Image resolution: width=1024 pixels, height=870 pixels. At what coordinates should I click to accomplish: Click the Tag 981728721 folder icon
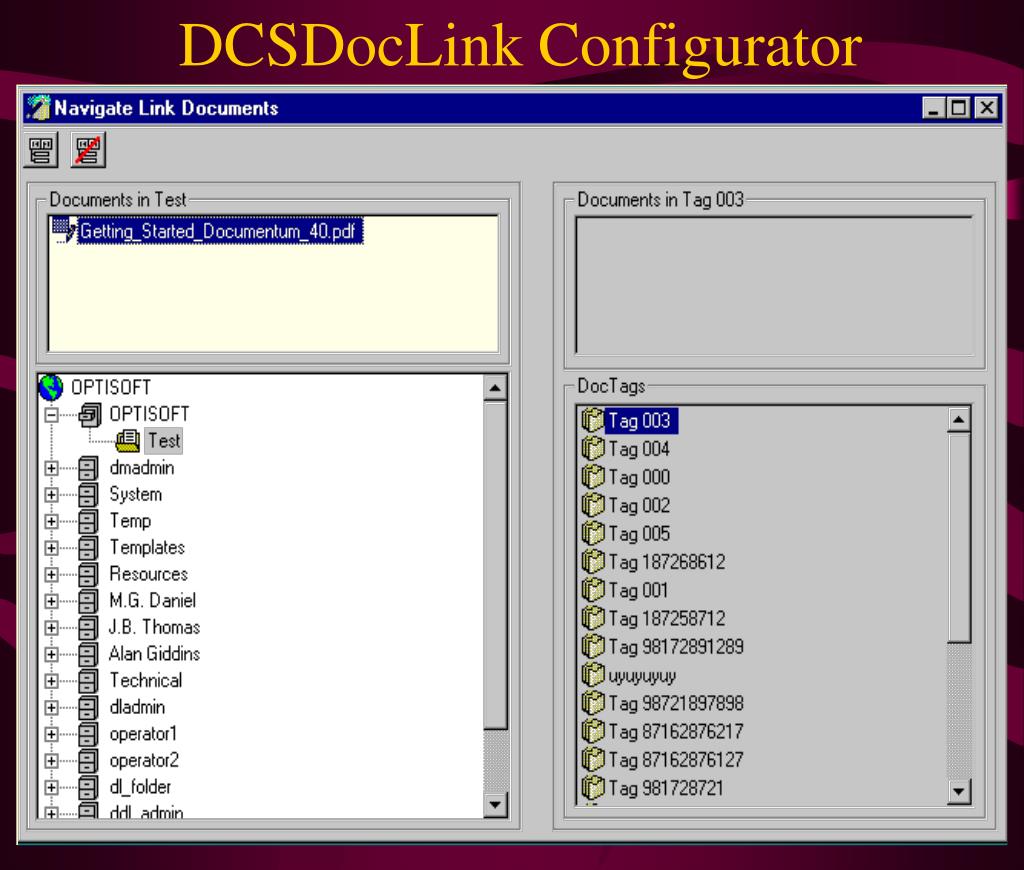[593, 788]
